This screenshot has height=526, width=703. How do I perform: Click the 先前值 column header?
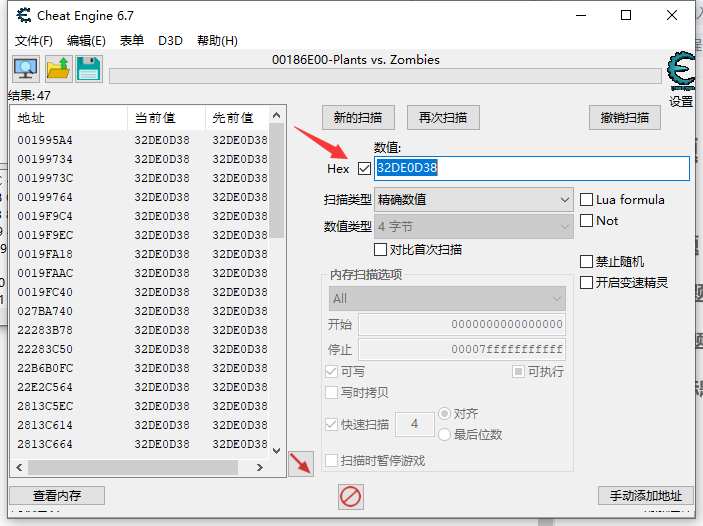click(238, 118)
